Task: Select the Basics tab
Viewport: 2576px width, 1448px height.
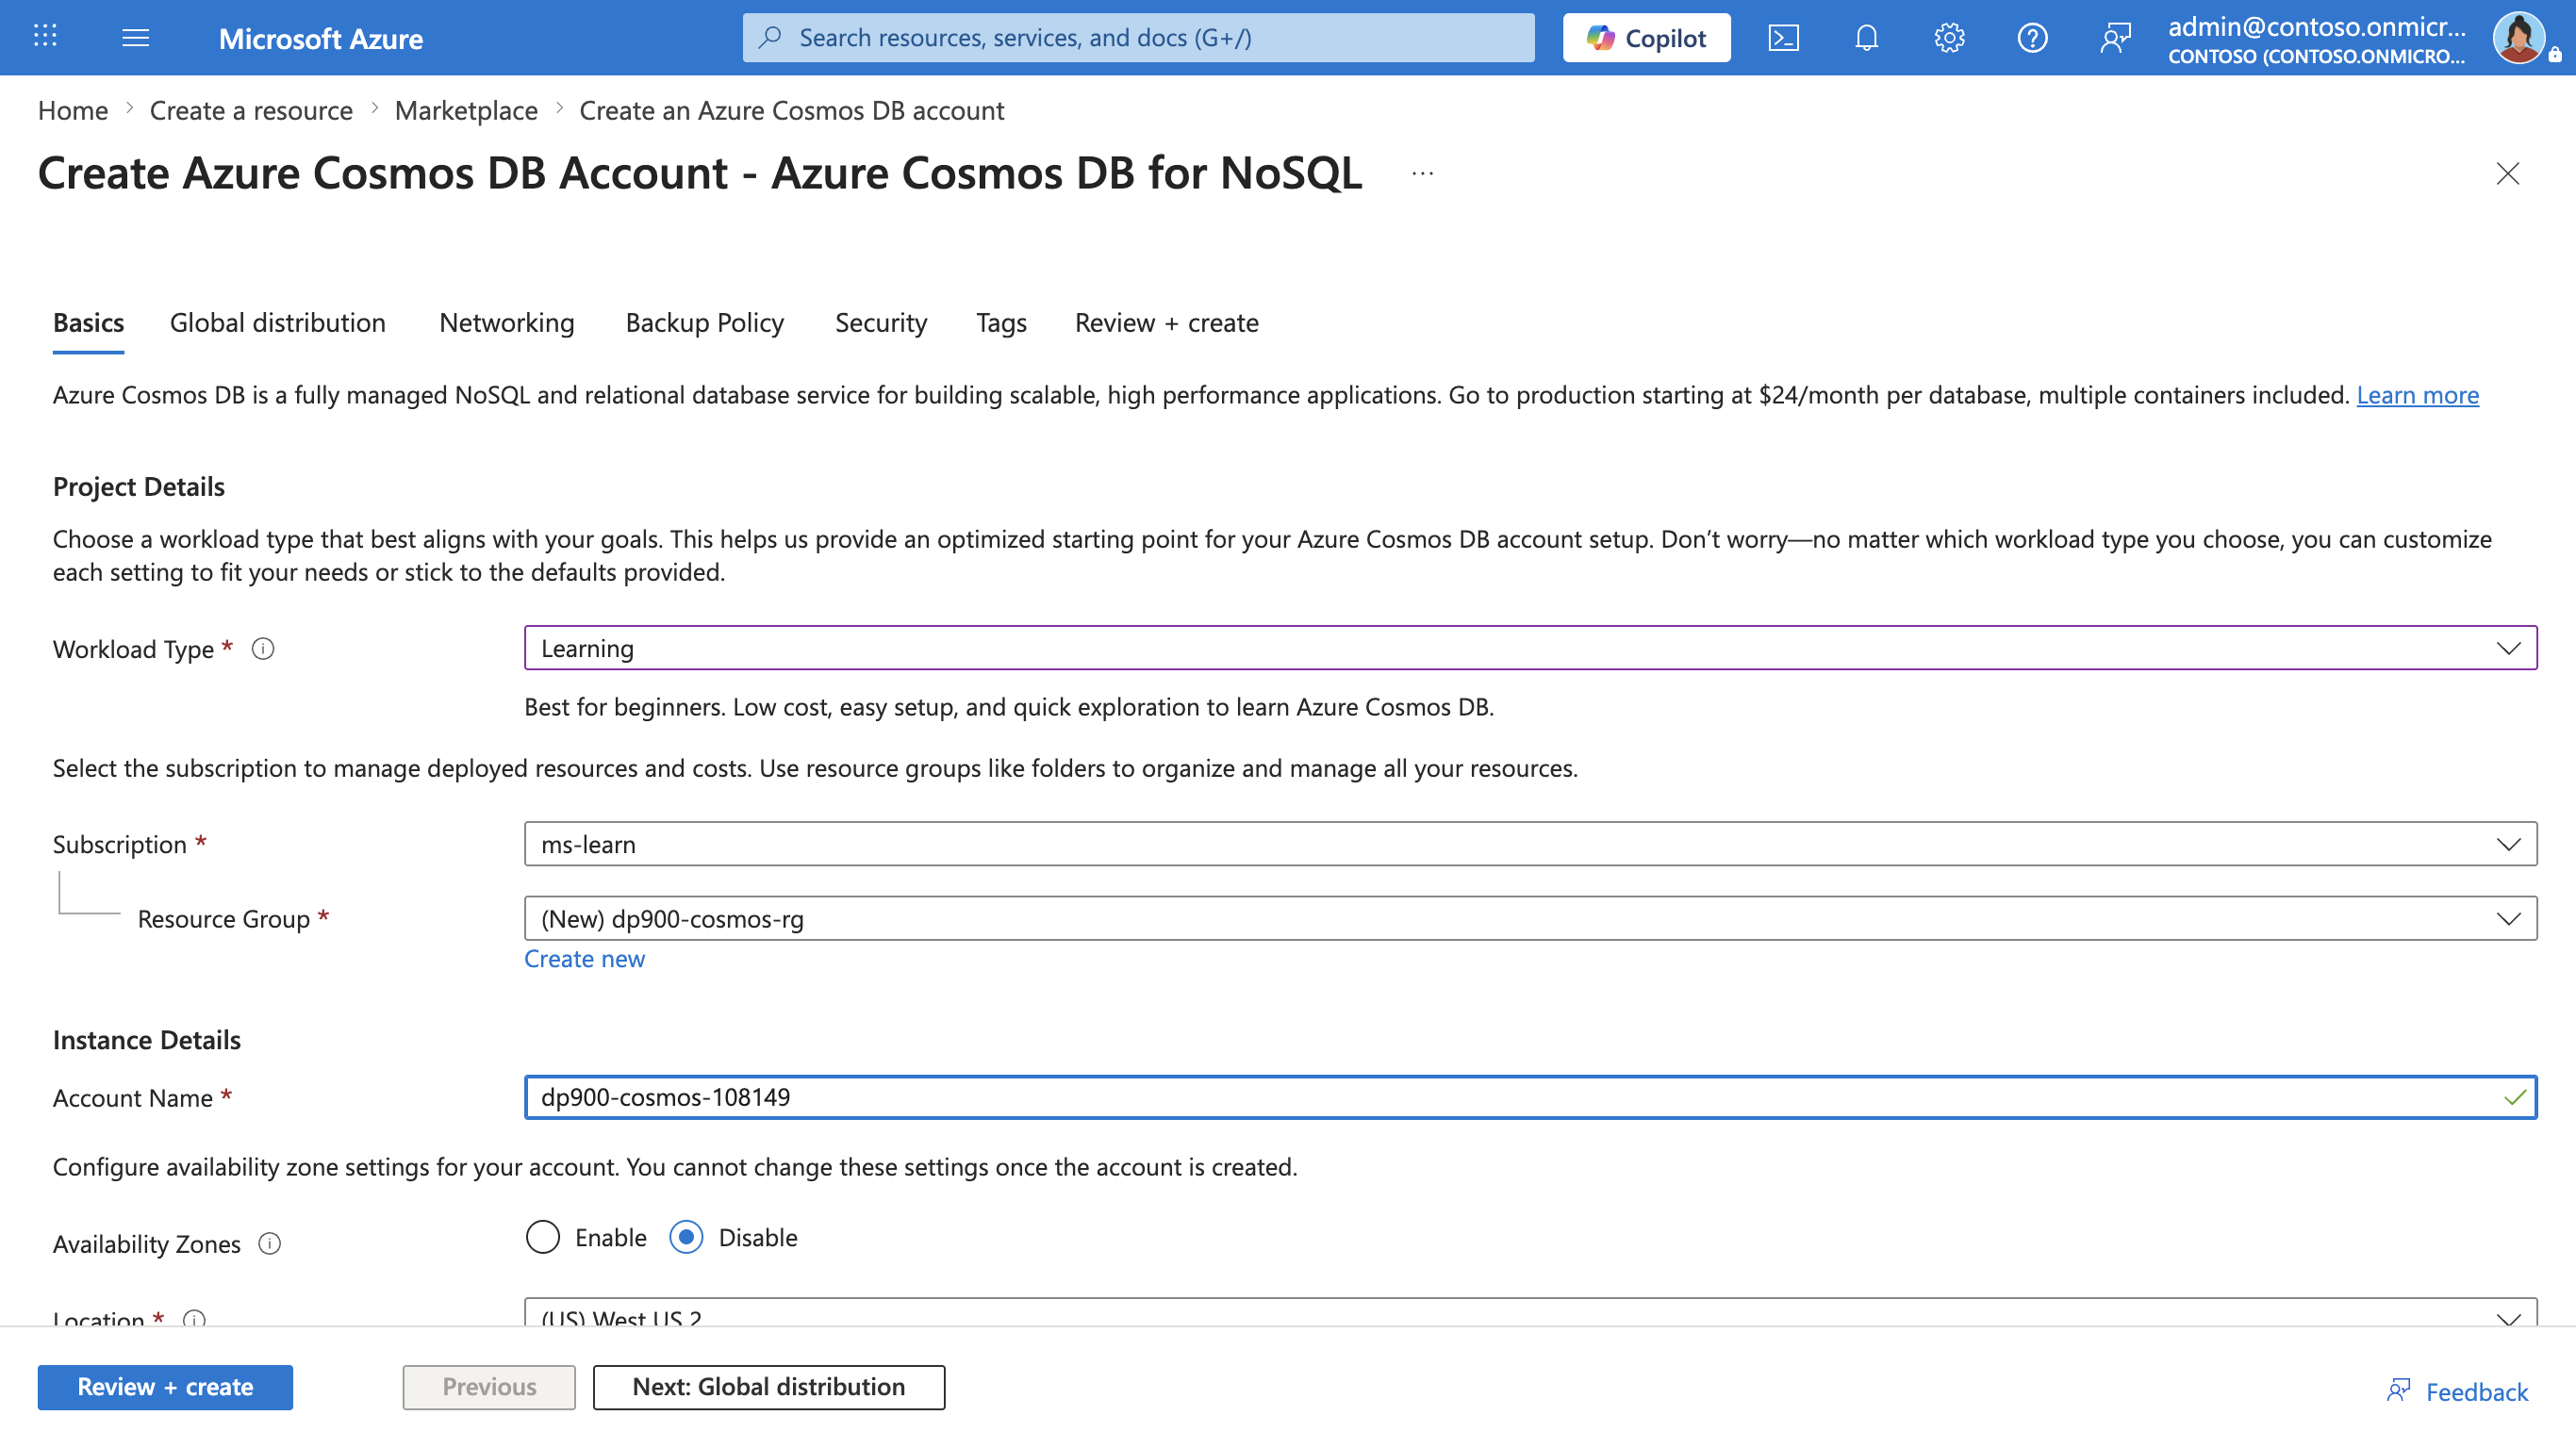Action: (88, 323)
